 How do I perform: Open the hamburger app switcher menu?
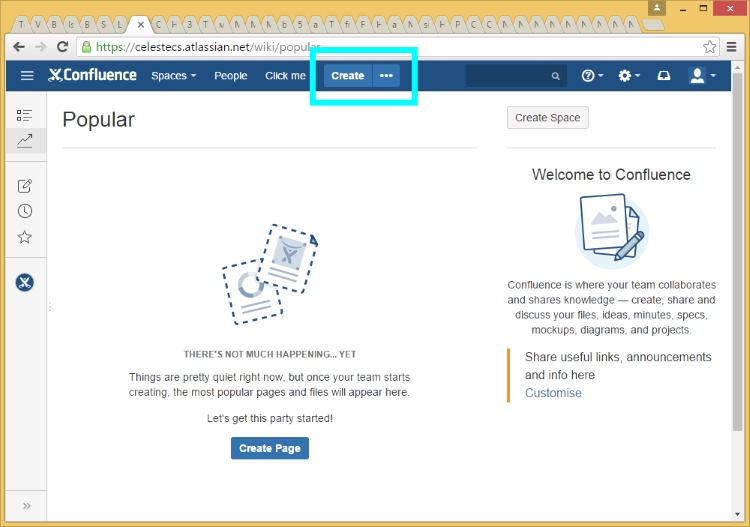(x=27, y=76)
